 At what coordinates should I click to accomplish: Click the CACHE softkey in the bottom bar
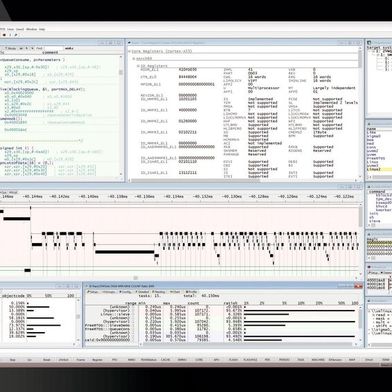(165, 360)
